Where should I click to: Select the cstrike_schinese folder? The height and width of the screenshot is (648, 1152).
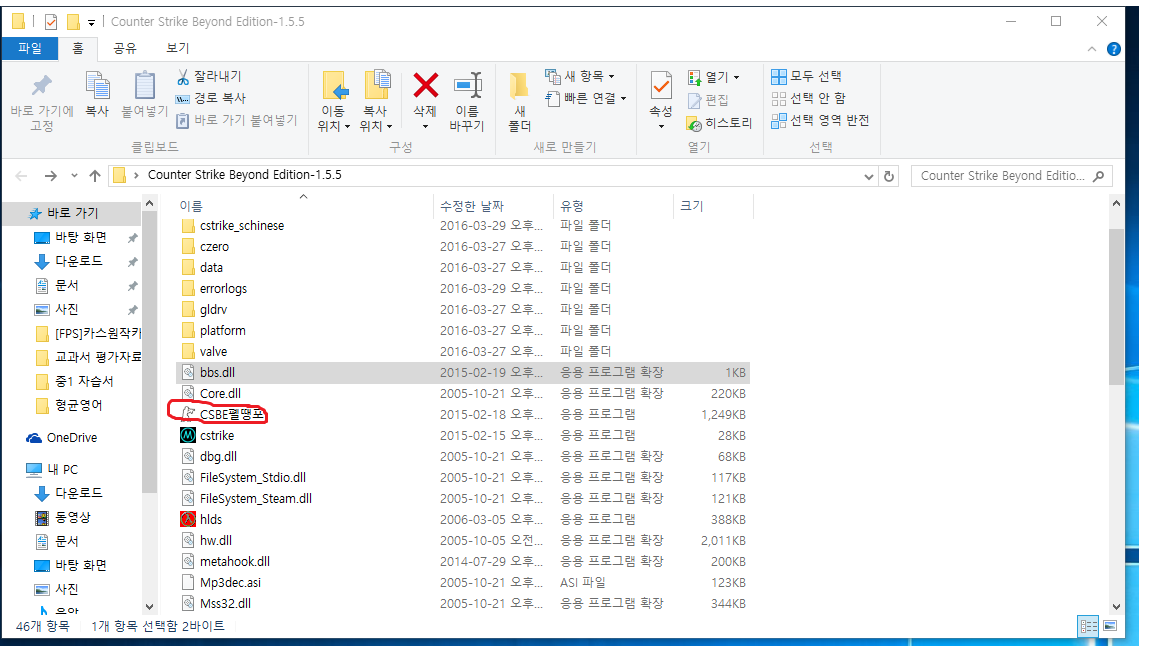click(x=242, y=226)
